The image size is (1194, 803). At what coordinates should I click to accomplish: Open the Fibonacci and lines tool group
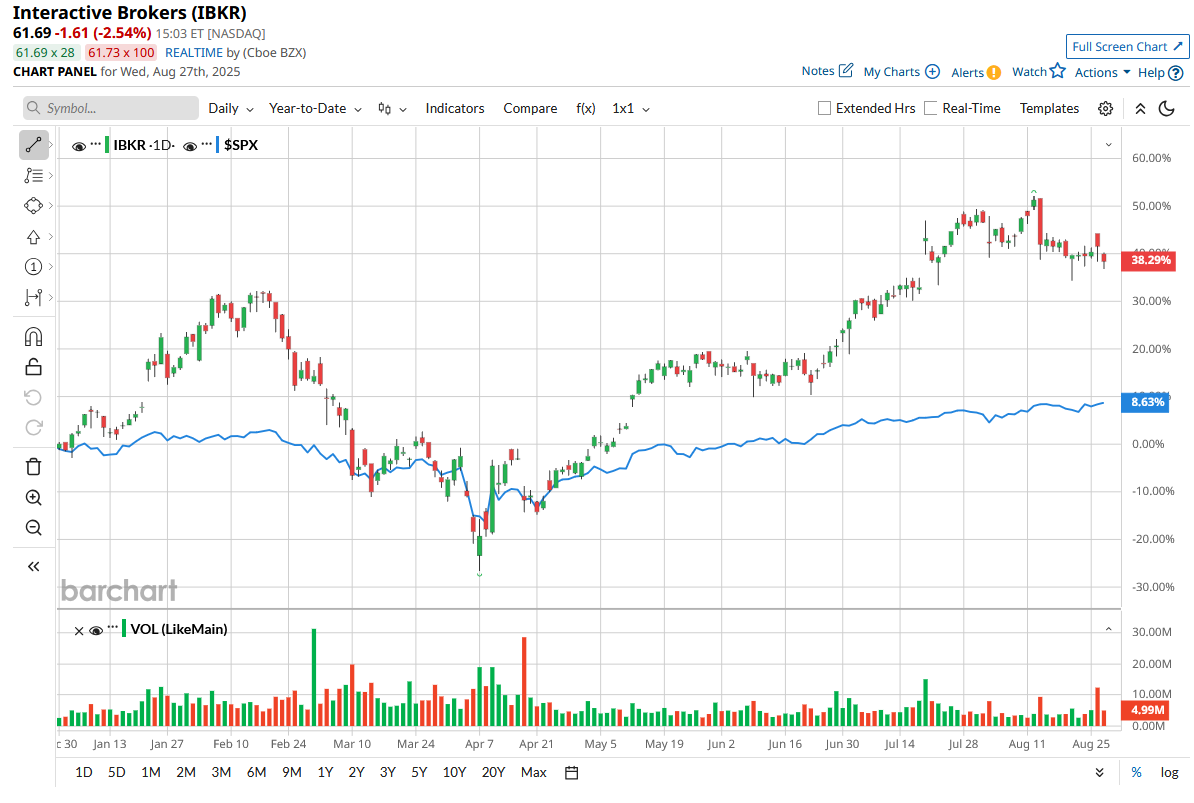coord(34,176)
